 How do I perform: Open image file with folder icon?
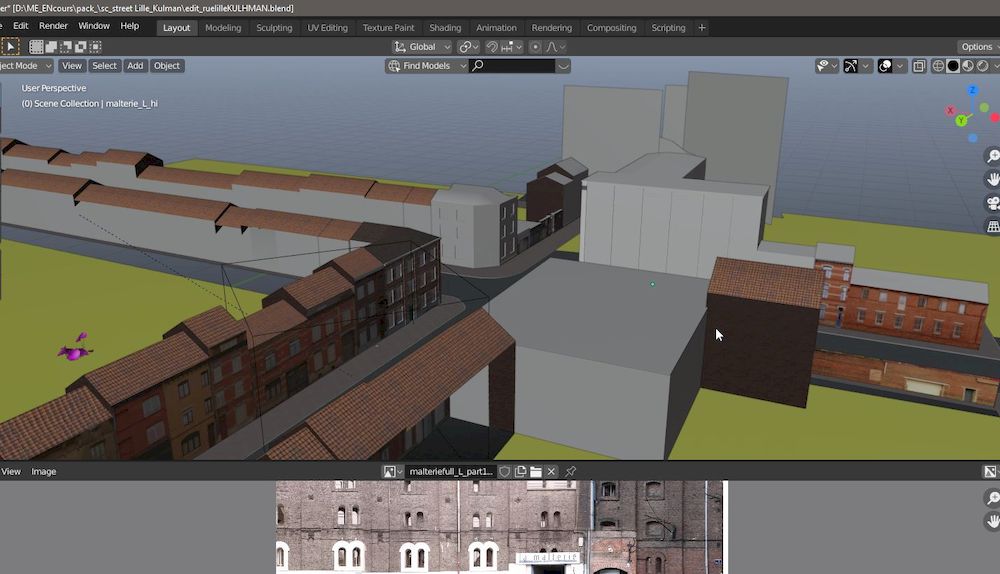click(x=535, y=471)
